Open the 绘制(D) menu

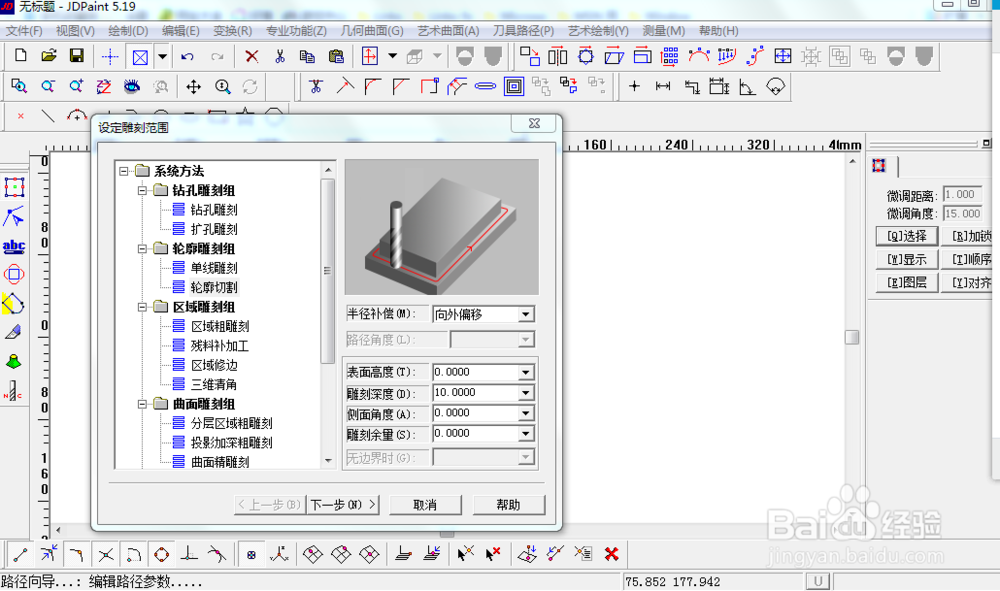(x=128, y=31)
